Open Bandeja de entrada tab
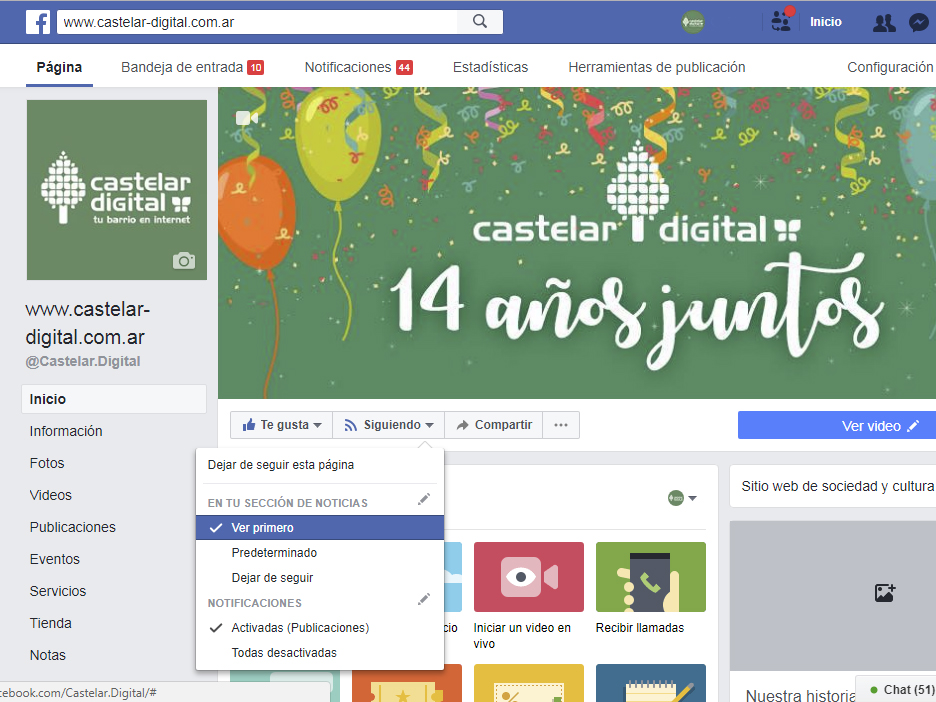 [x=192, y=67]
